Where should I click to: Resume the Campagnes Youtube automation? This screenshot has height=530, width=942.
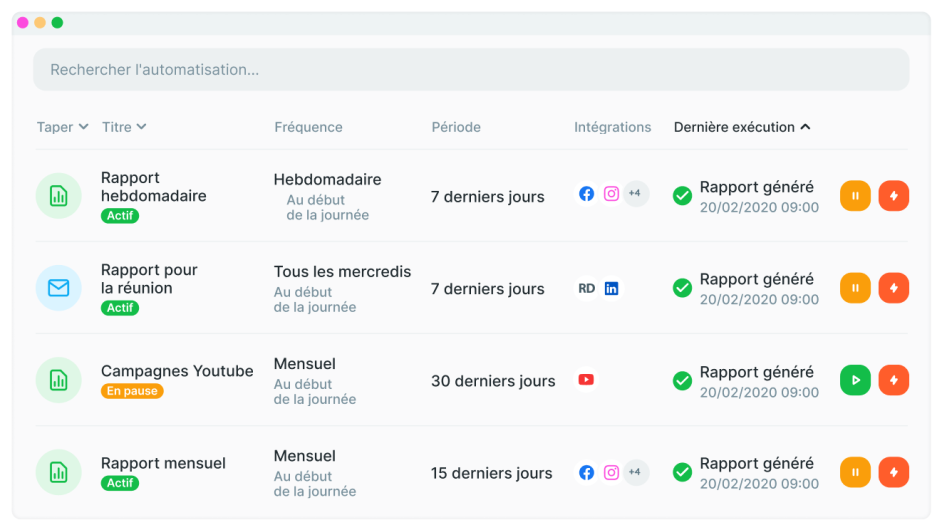click(x=855, y=380)
